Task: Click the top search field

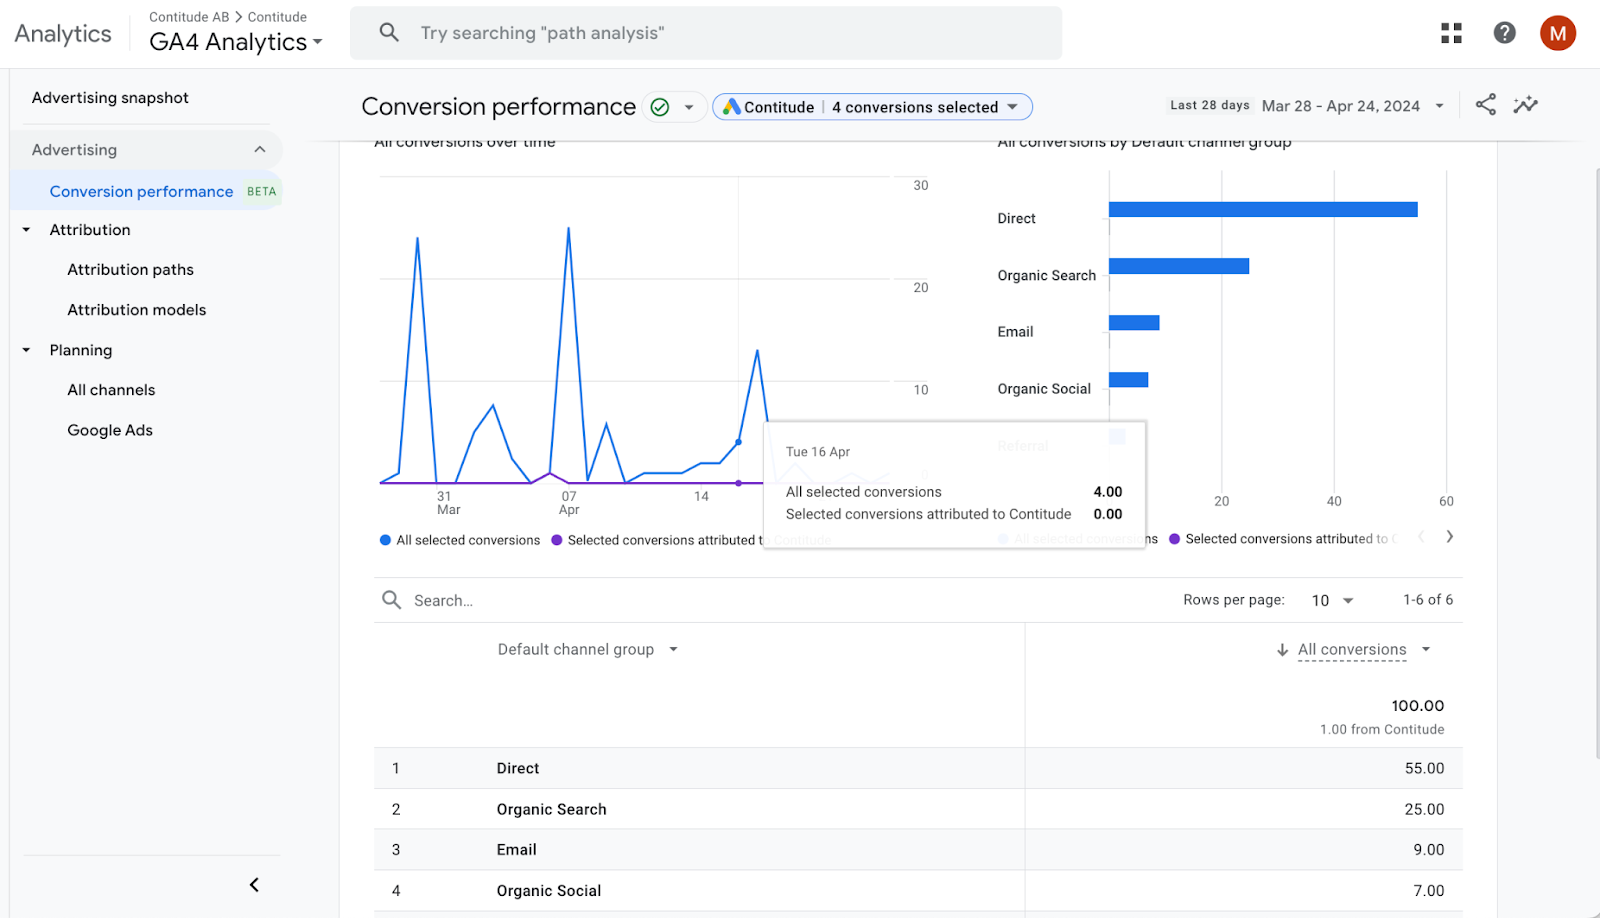Action: [x=706, y=33]
